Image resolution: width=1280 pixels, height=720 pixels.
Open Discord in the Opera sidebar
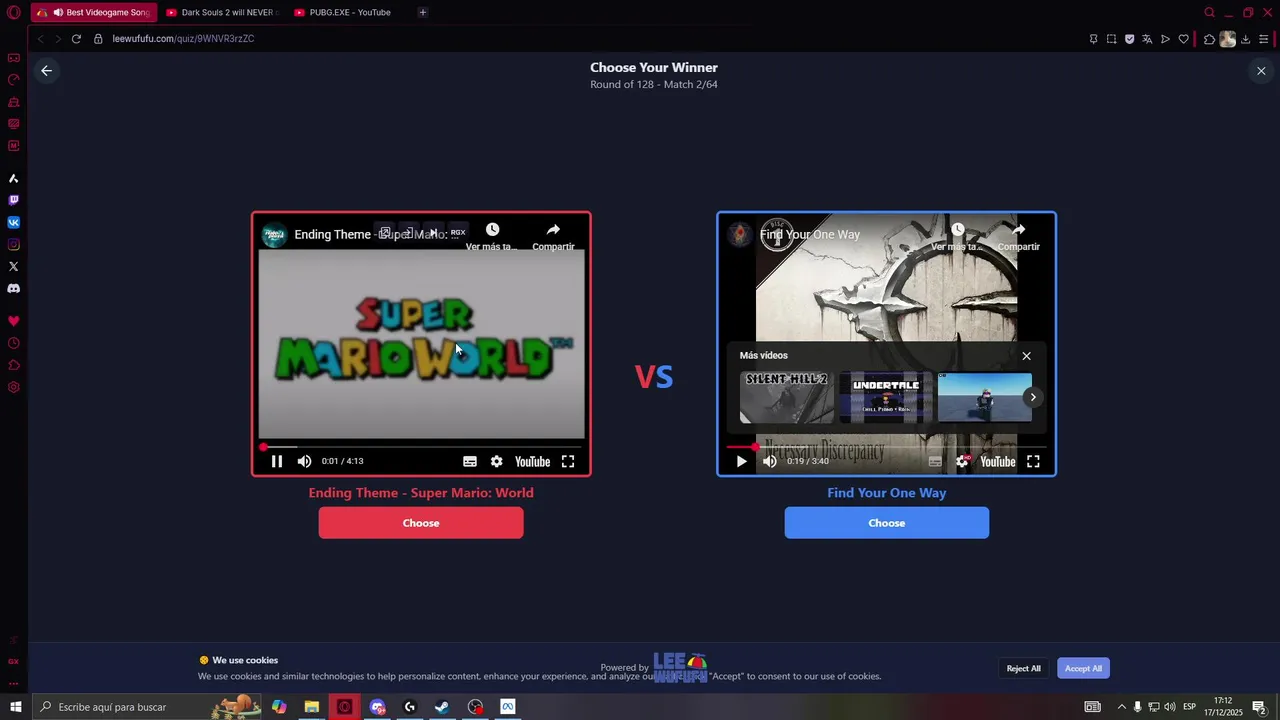tap(14, 289)
